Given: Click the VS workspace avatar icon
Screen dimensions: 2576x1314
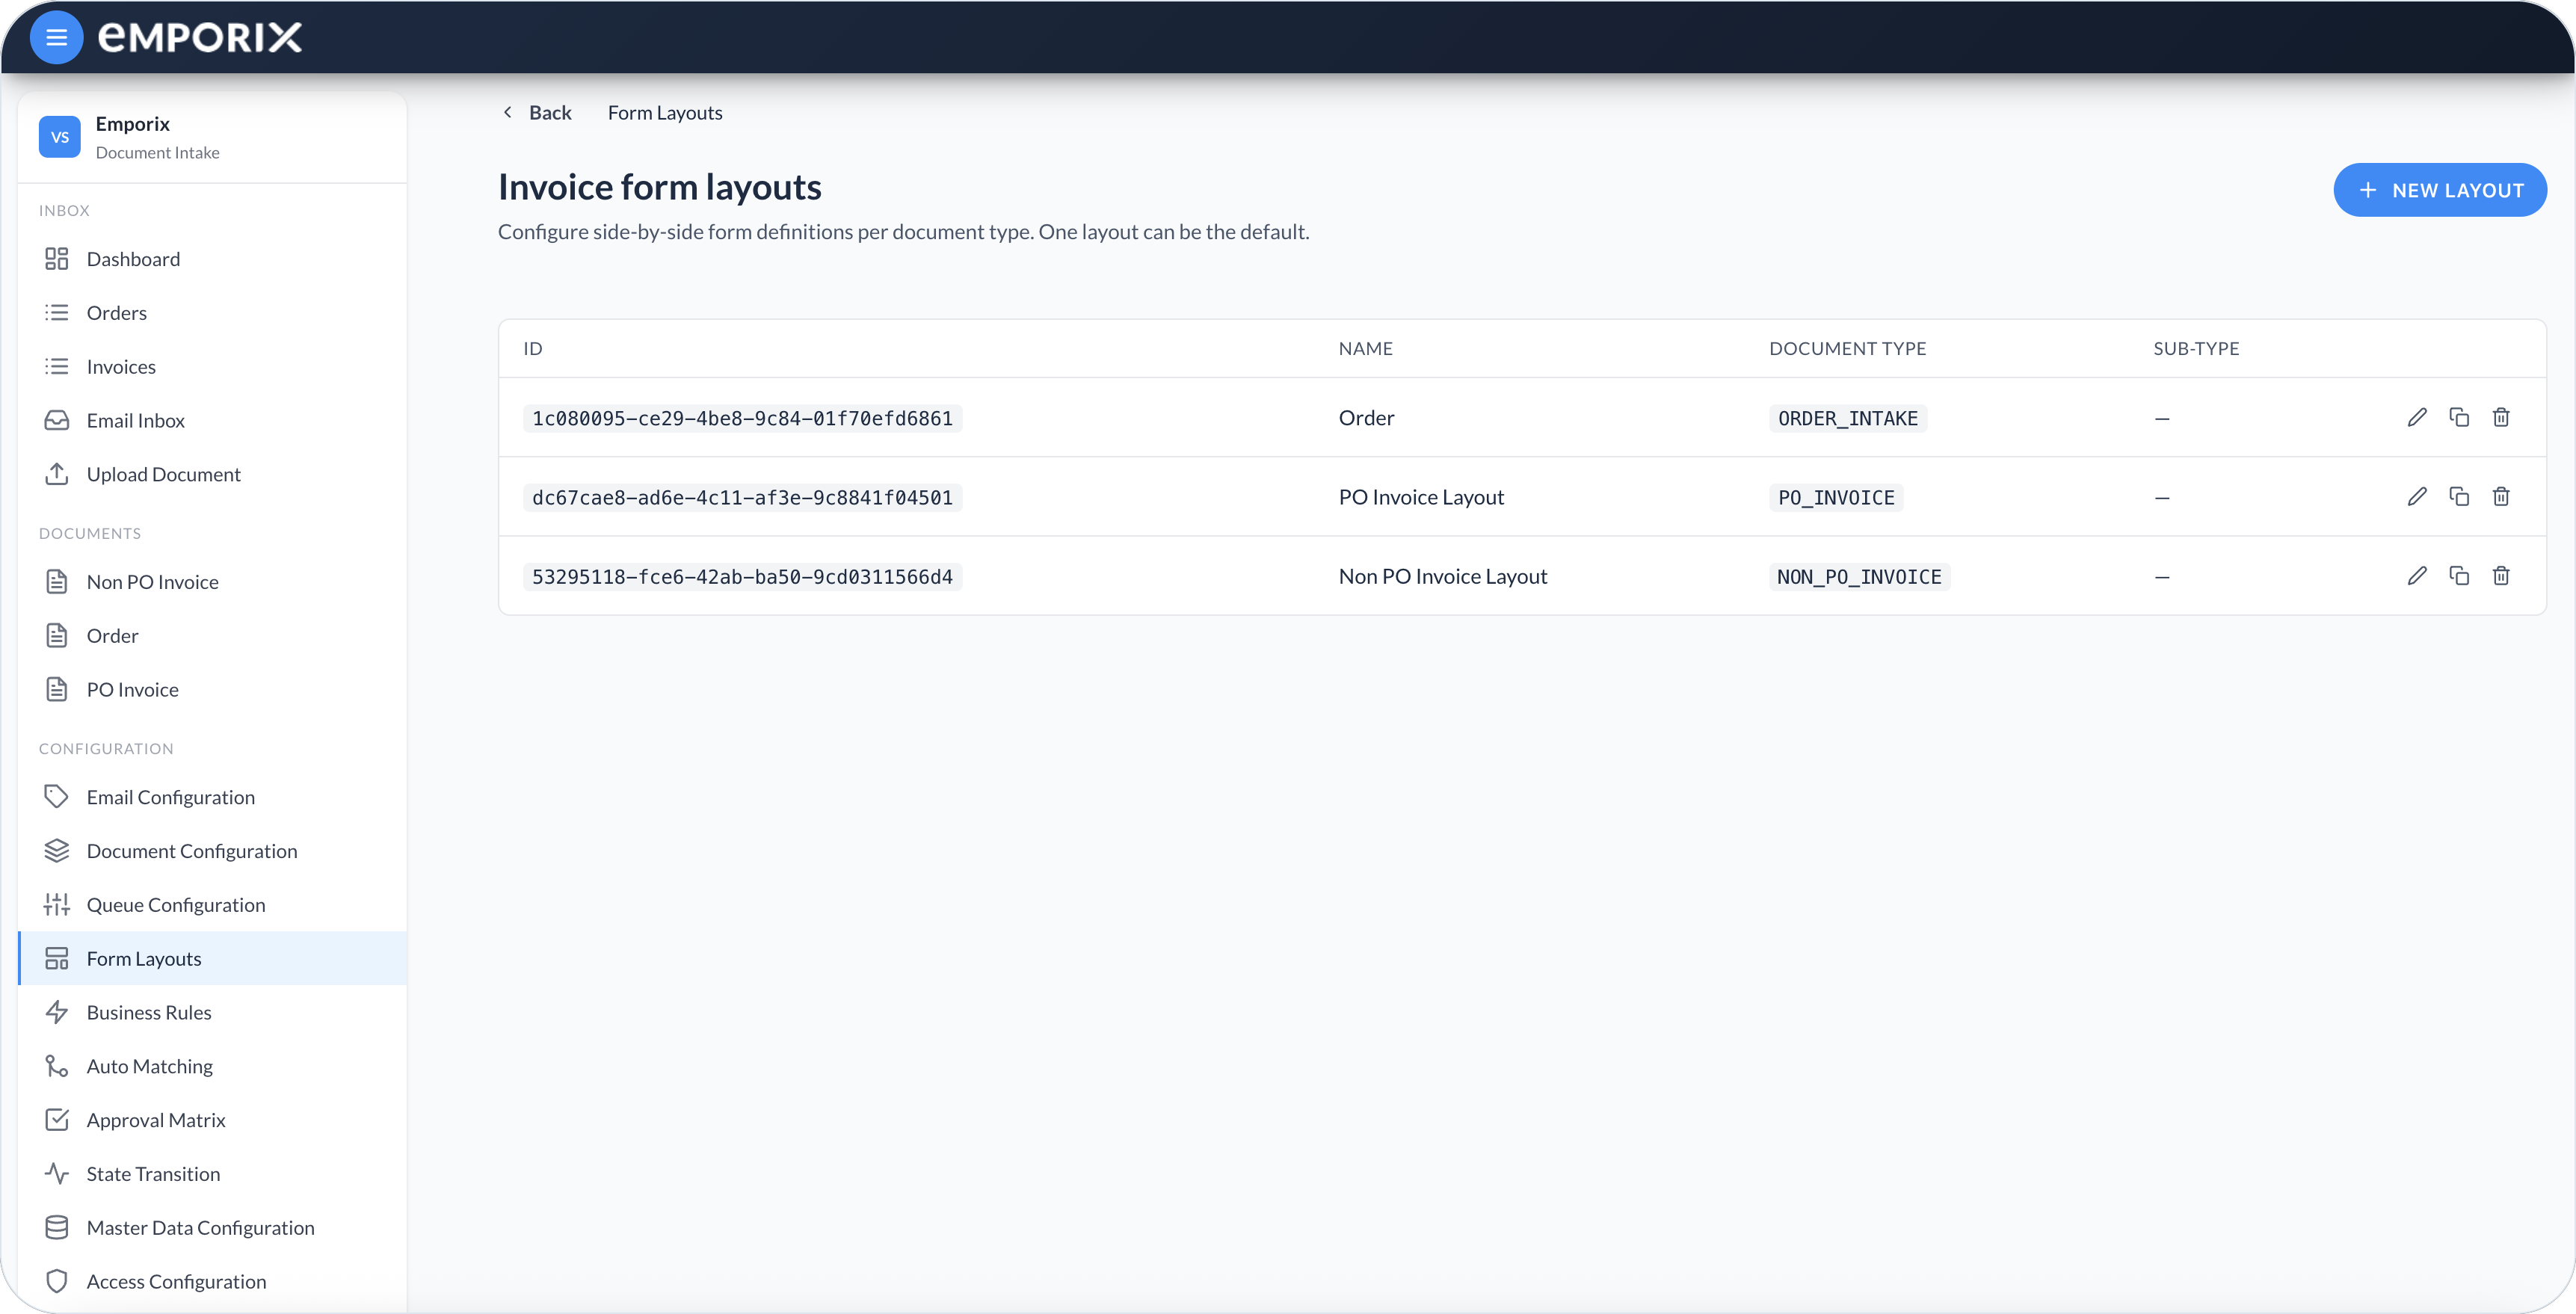Looking at the screenshot, I should pyautogui.click(x=60, y=137).
